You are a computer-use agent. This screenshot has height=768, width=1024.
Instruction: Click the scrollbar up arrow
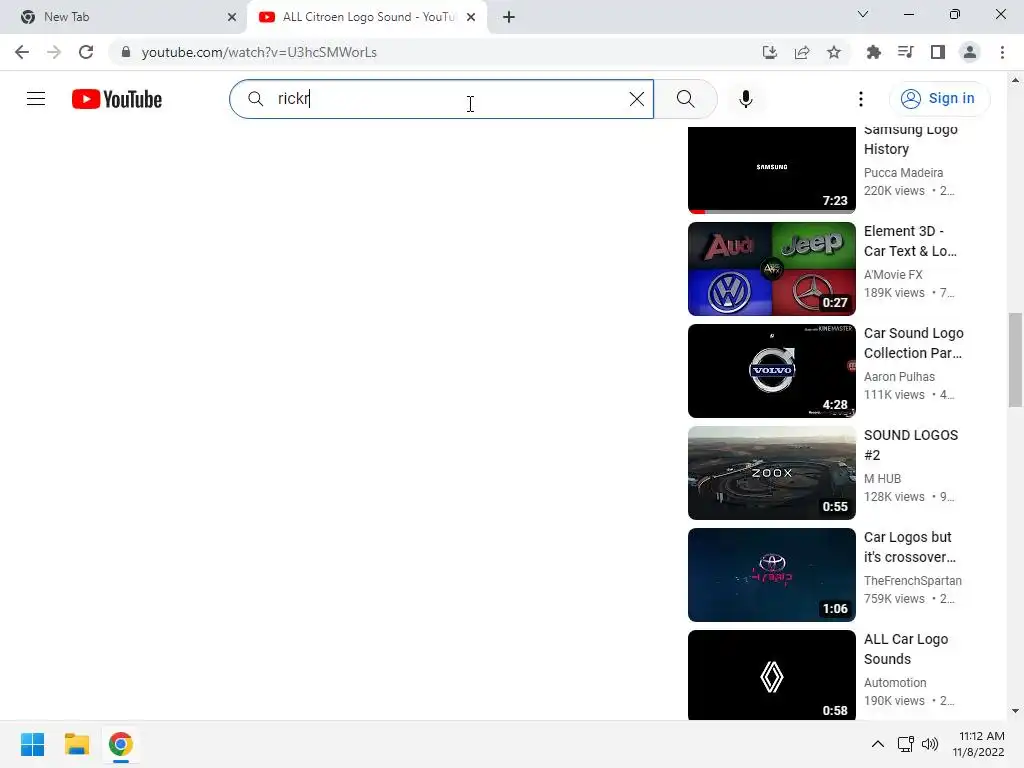point(1015,80)
